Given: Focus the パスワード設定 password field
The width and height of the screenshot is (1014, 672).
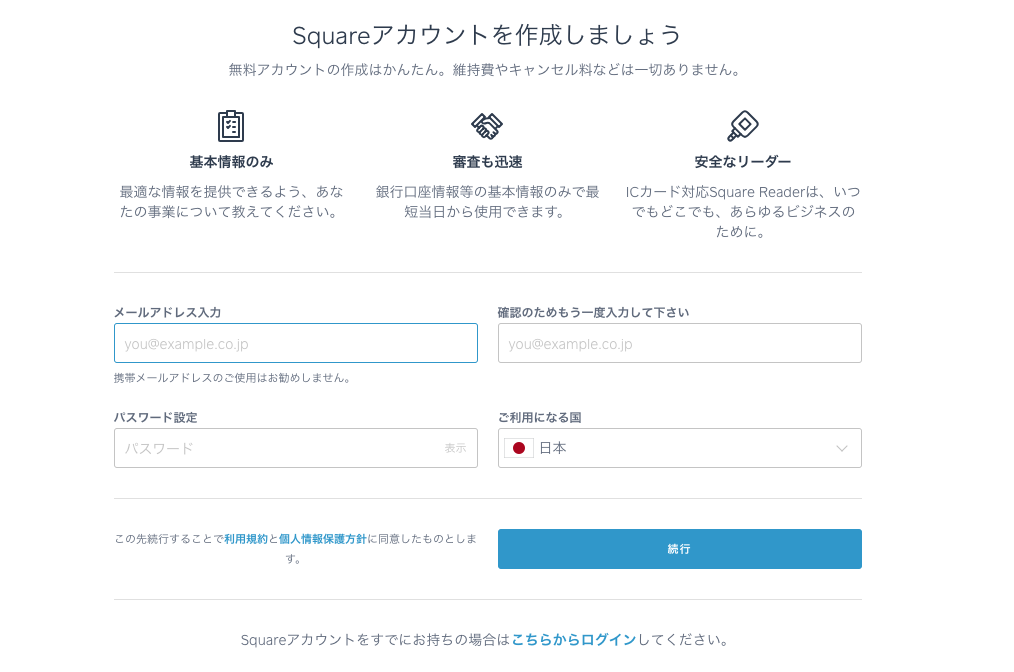Looking at the screenshot, I should tap(296, 448).
